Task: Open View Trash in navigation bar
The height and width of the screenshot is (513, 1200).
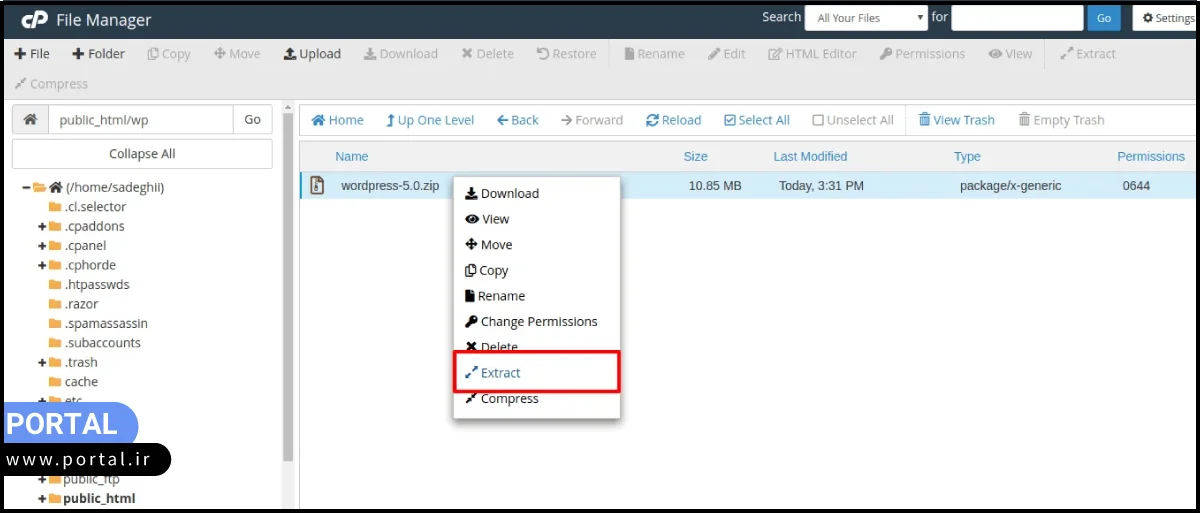Action: point(956,120)
